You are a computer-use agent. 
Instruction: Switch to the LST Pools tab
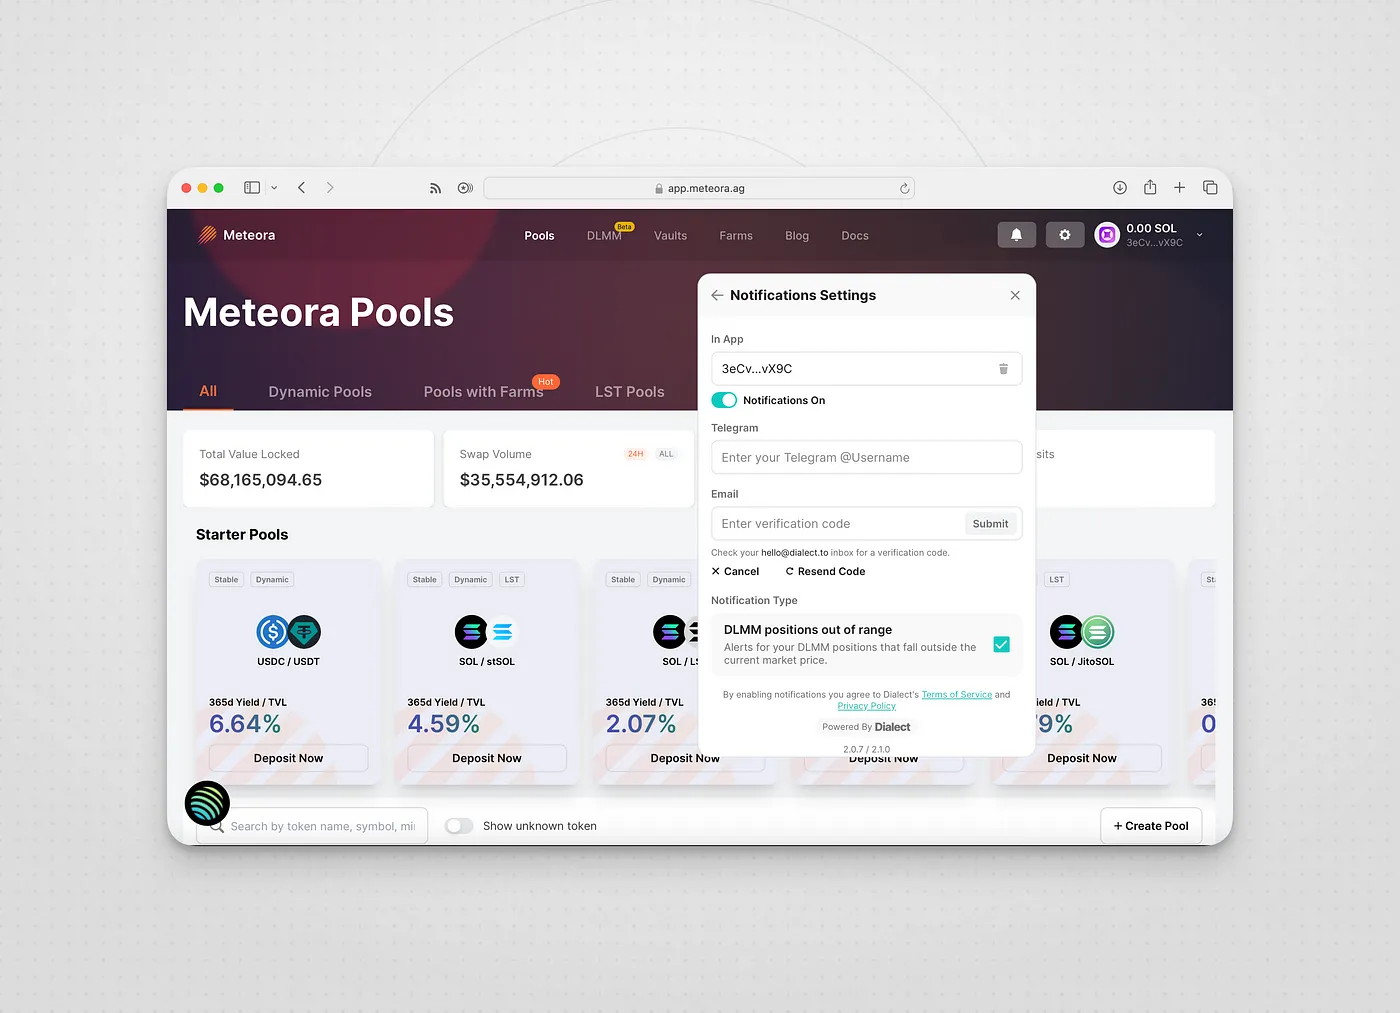629,392
